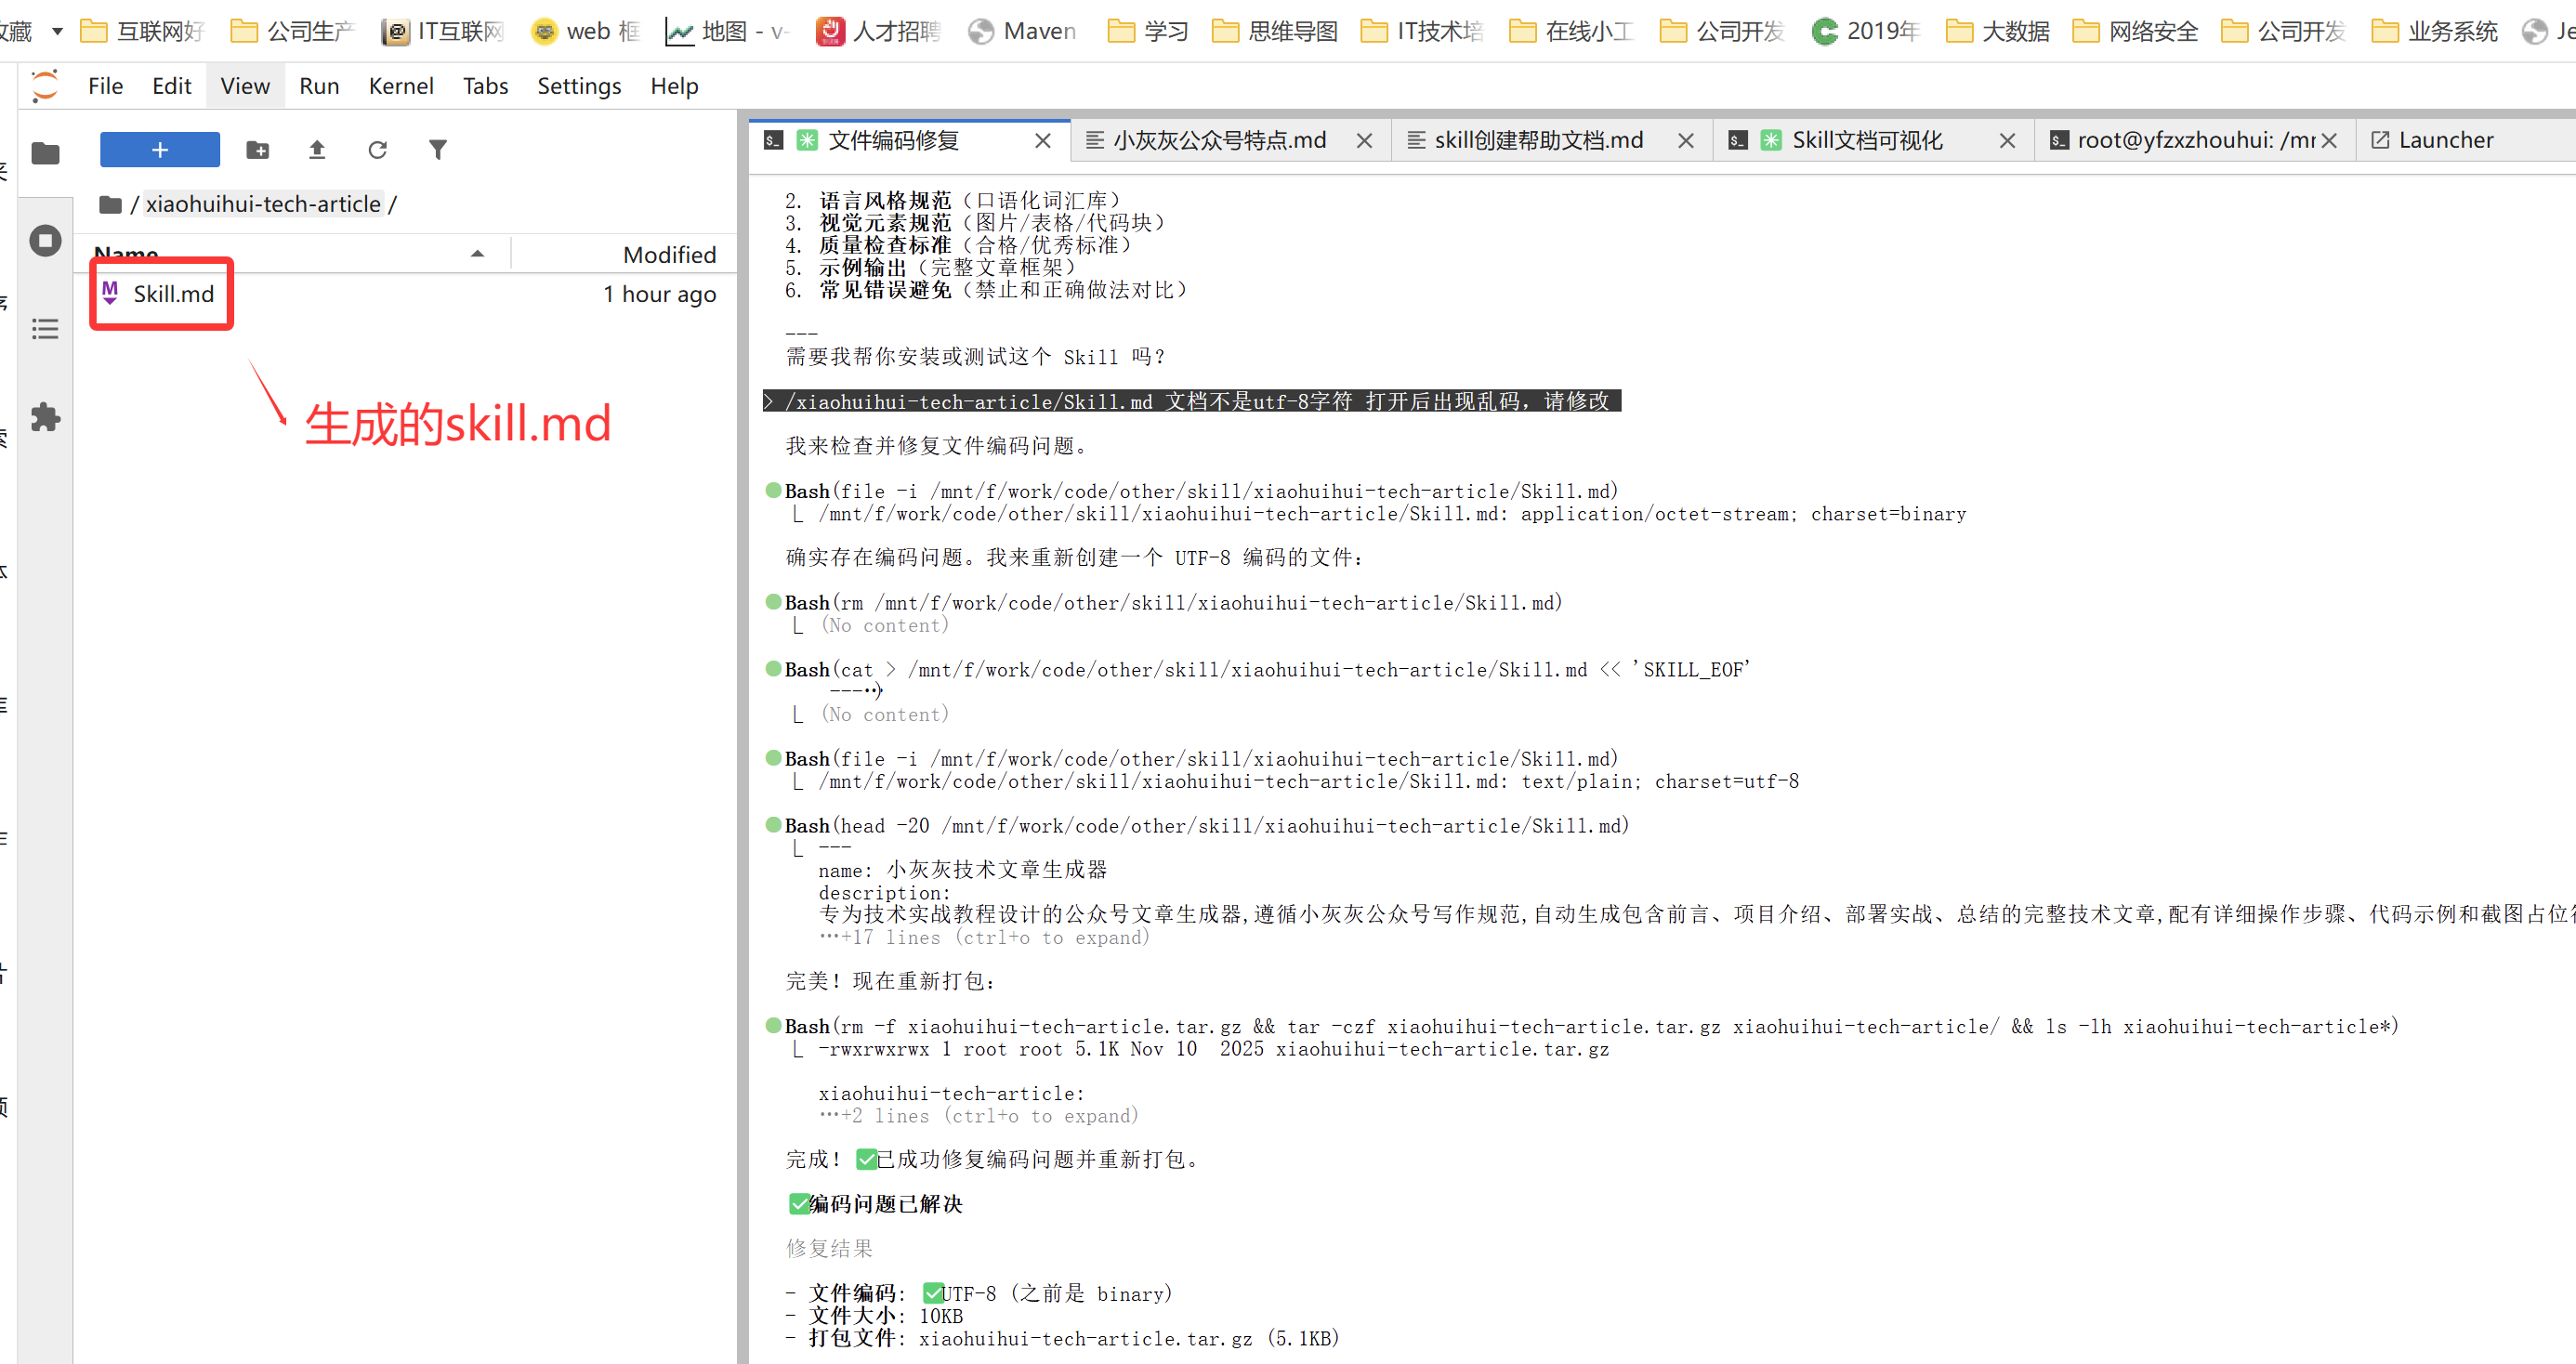Viewport: 2576px width, 1364px height.
Task: Sort files by Modified column
Action: 668,254
